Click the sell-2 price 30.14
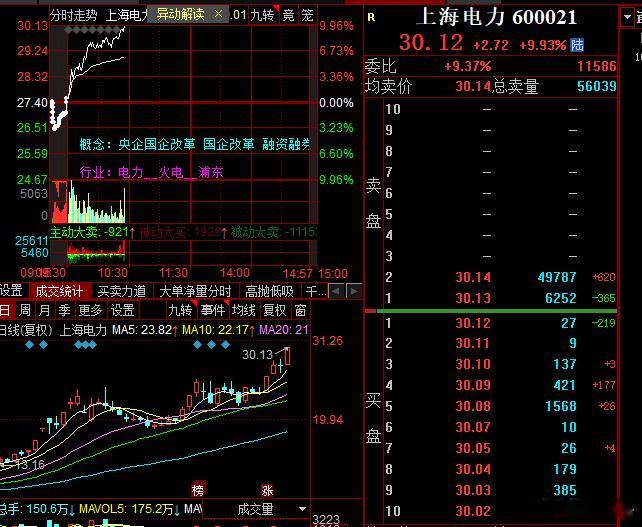642x527 pixels. pyautogui.click(x=473, y=277)
